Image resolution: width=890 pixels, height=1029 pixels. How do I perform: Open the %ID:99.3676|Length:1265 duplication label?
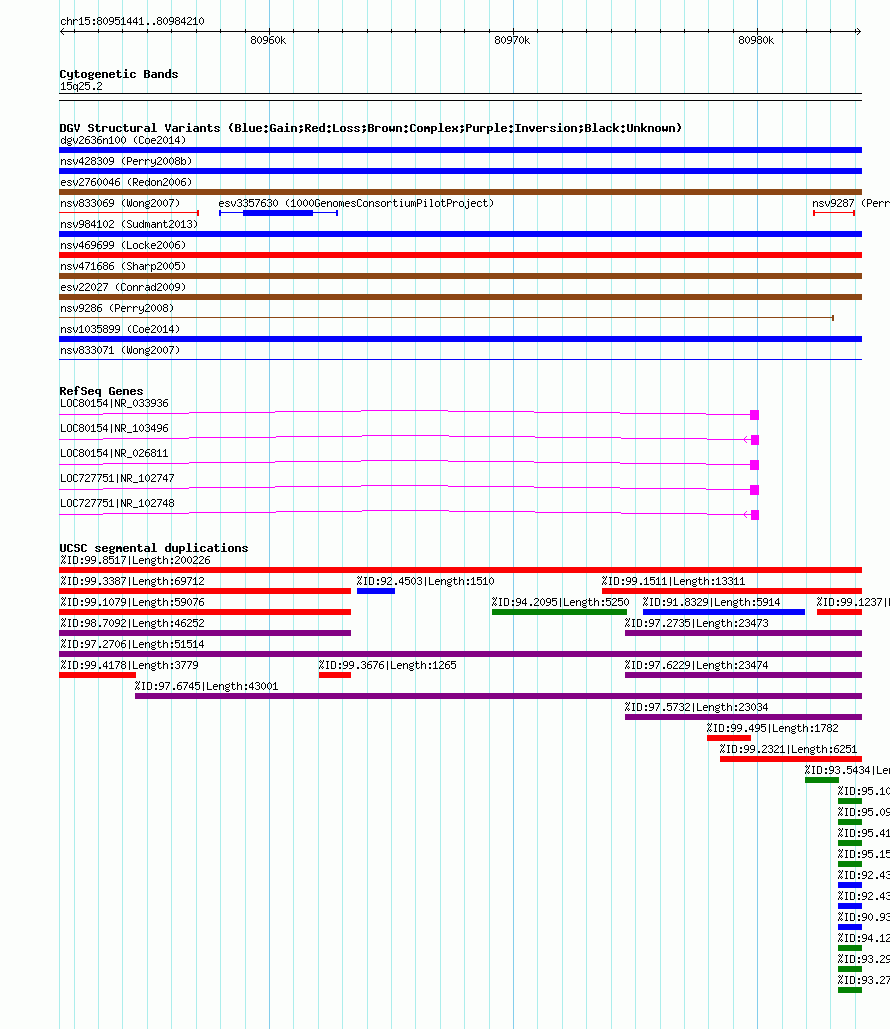387,665
